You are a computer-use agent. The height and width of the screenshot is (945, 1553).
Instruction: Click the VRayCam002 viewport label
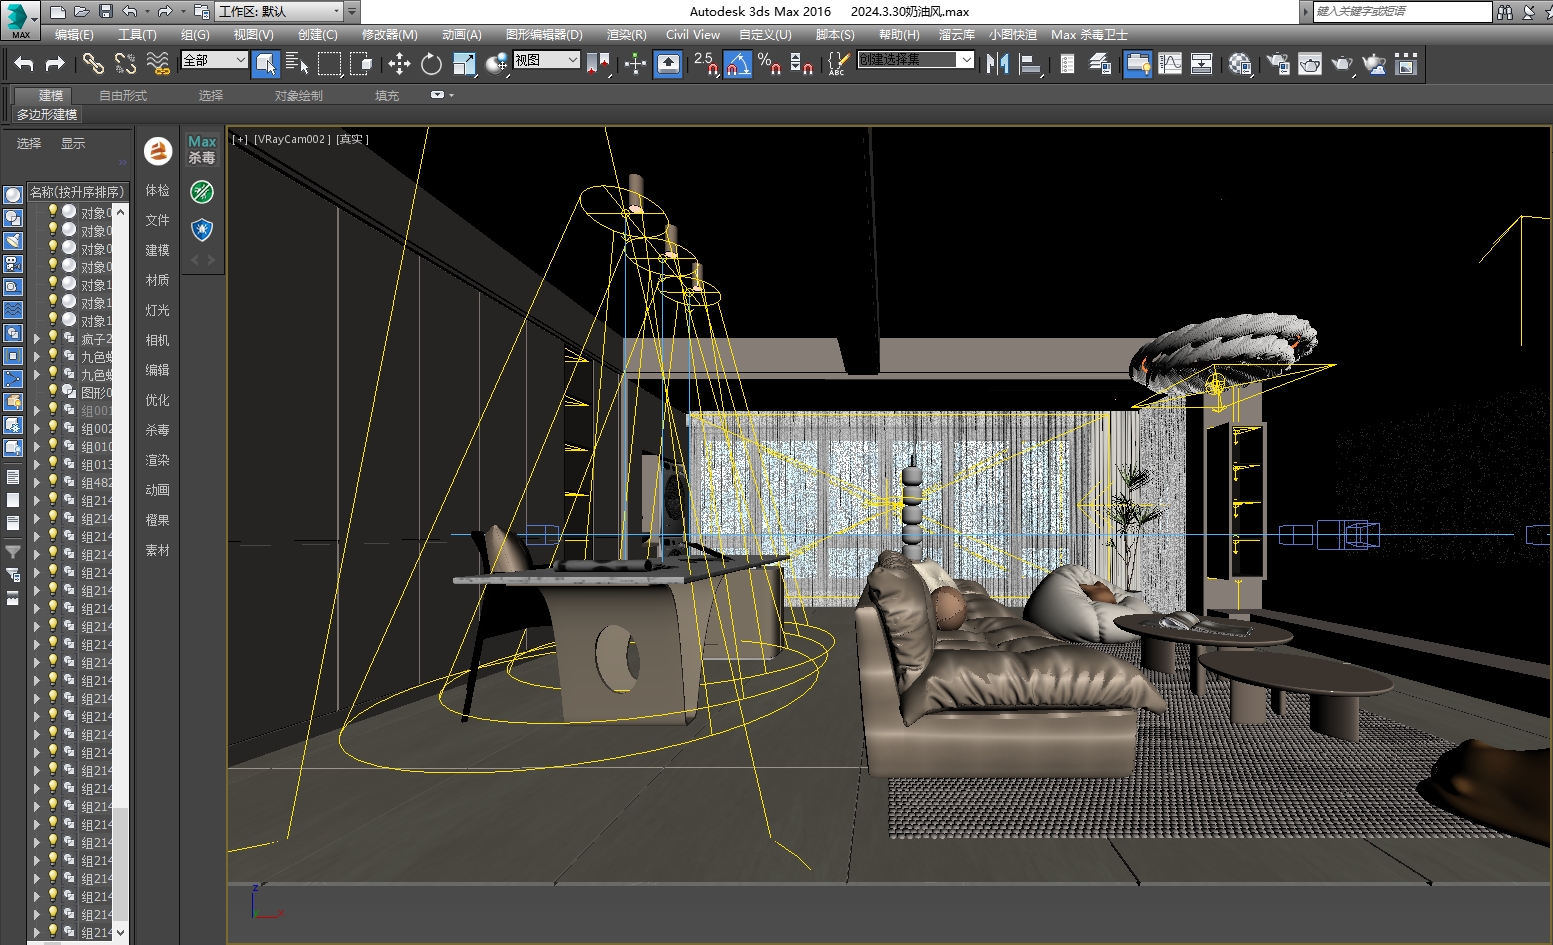coord(291,139)
